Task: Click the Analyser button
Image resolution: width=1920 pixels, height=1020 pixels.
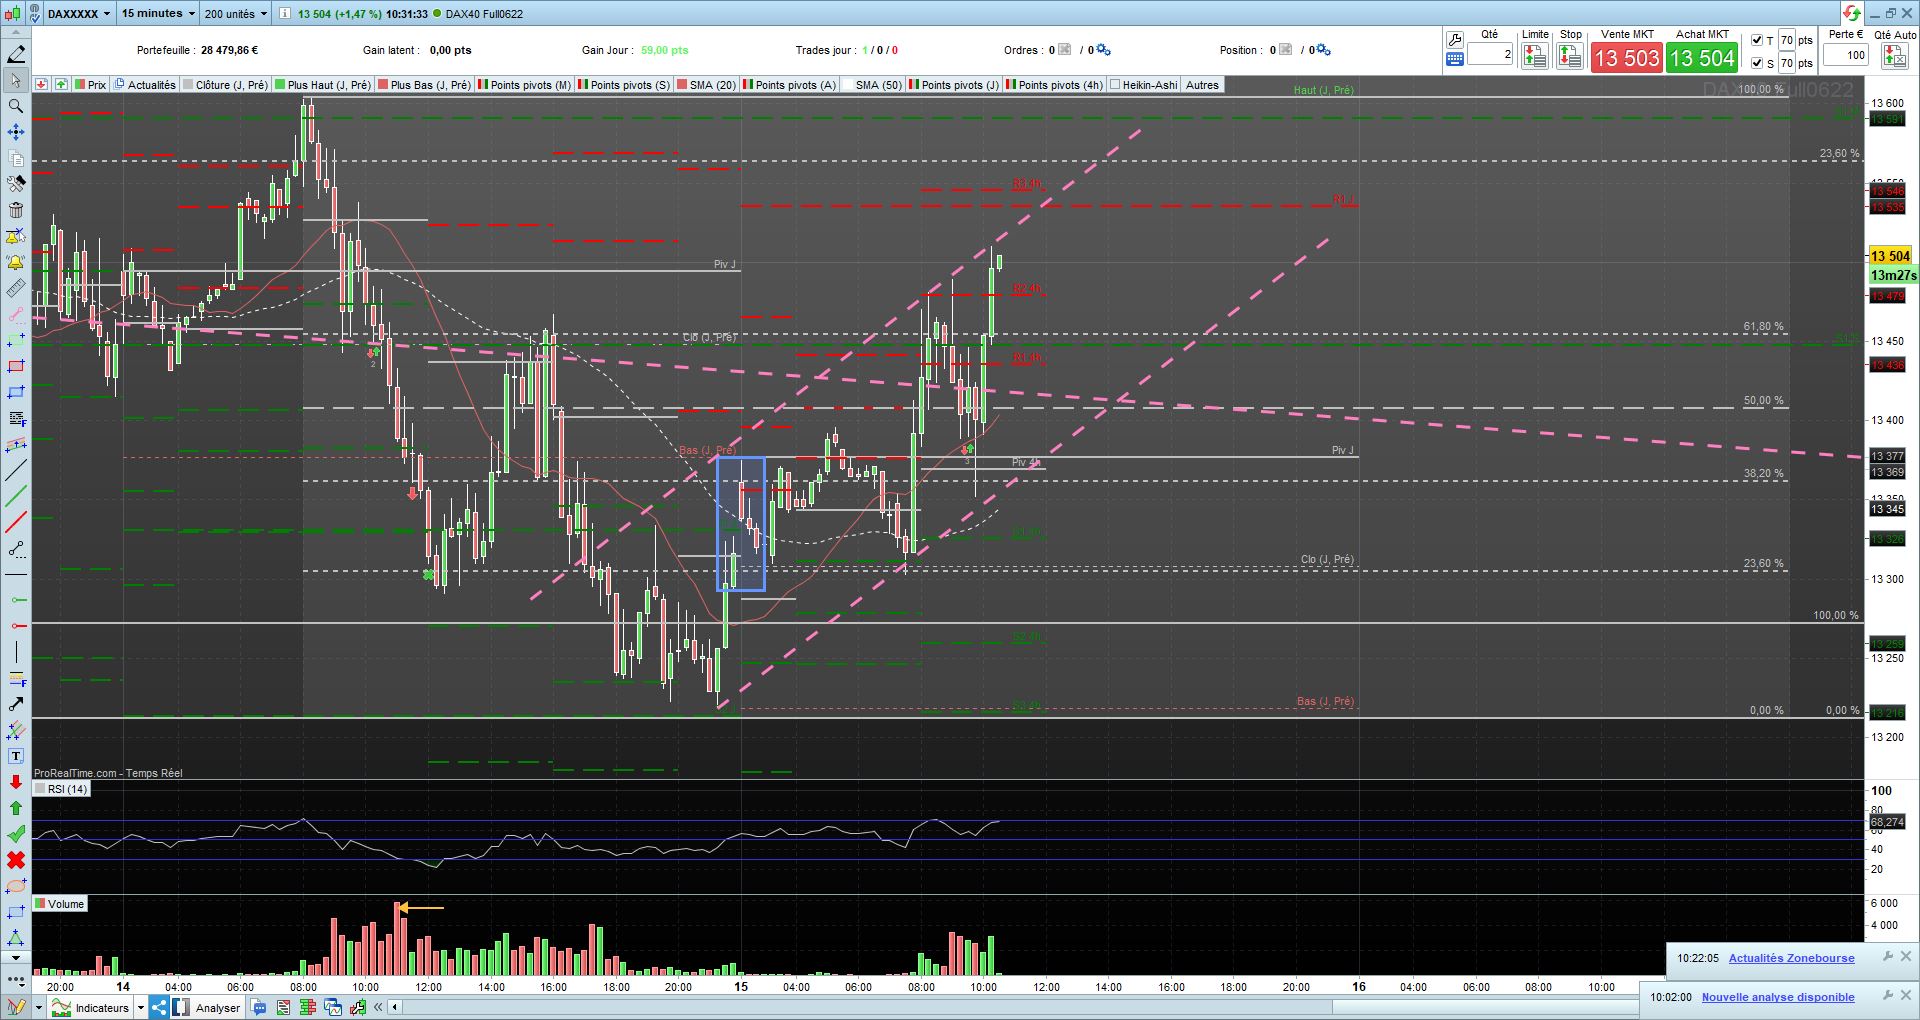Action: [x=208, y=1008]
